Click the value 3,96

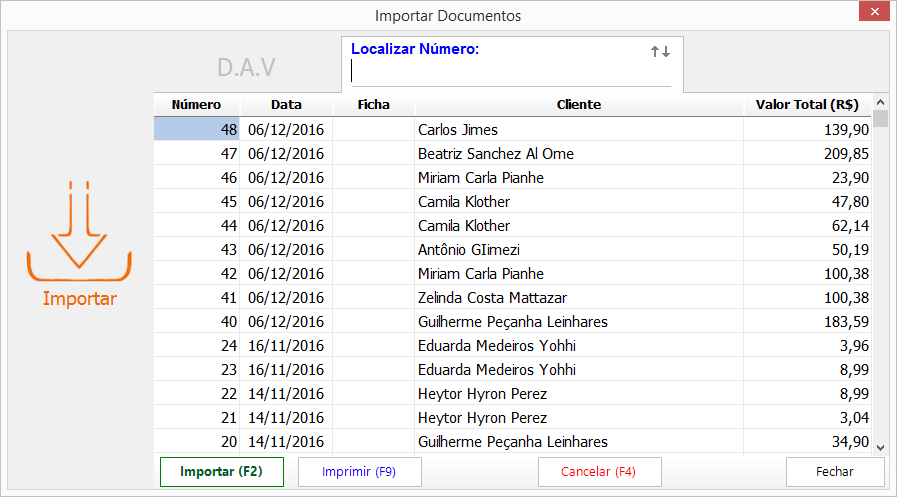[854, 346]
